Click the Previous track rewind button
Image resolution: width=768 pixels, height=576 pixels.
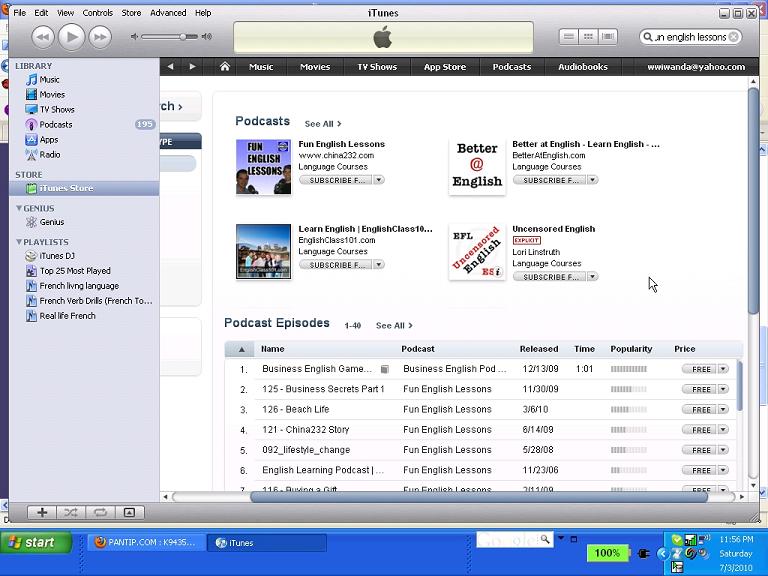[43, 37]
